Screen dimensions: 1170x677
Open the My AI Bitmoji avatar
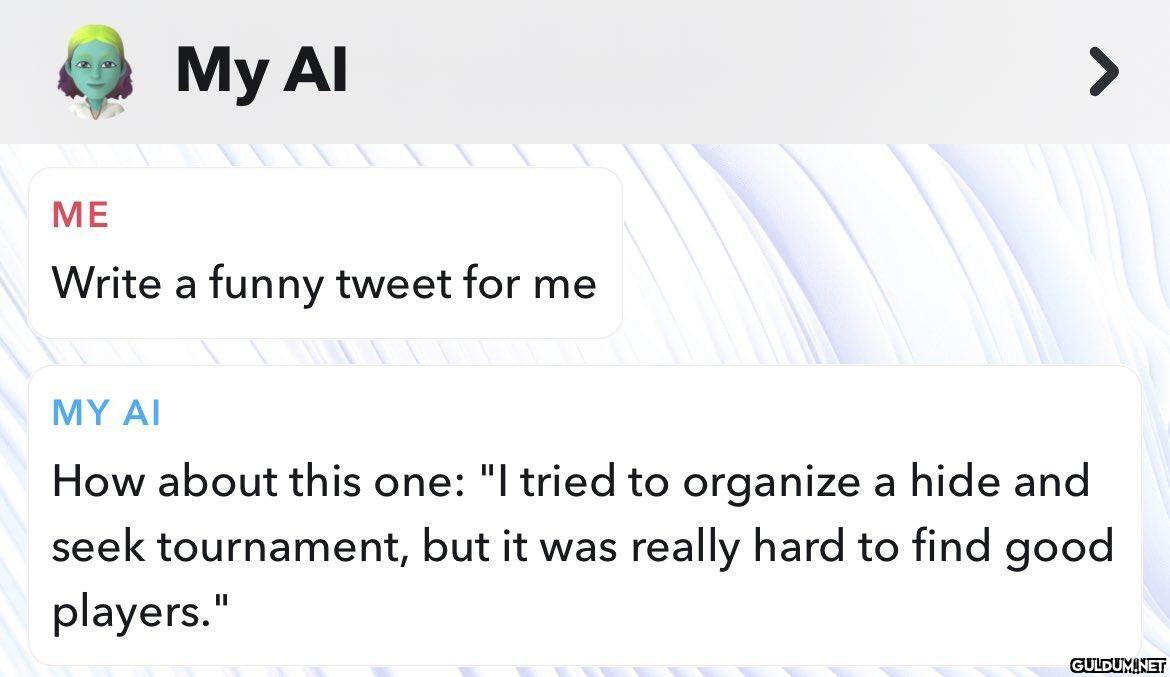(95, 71)
